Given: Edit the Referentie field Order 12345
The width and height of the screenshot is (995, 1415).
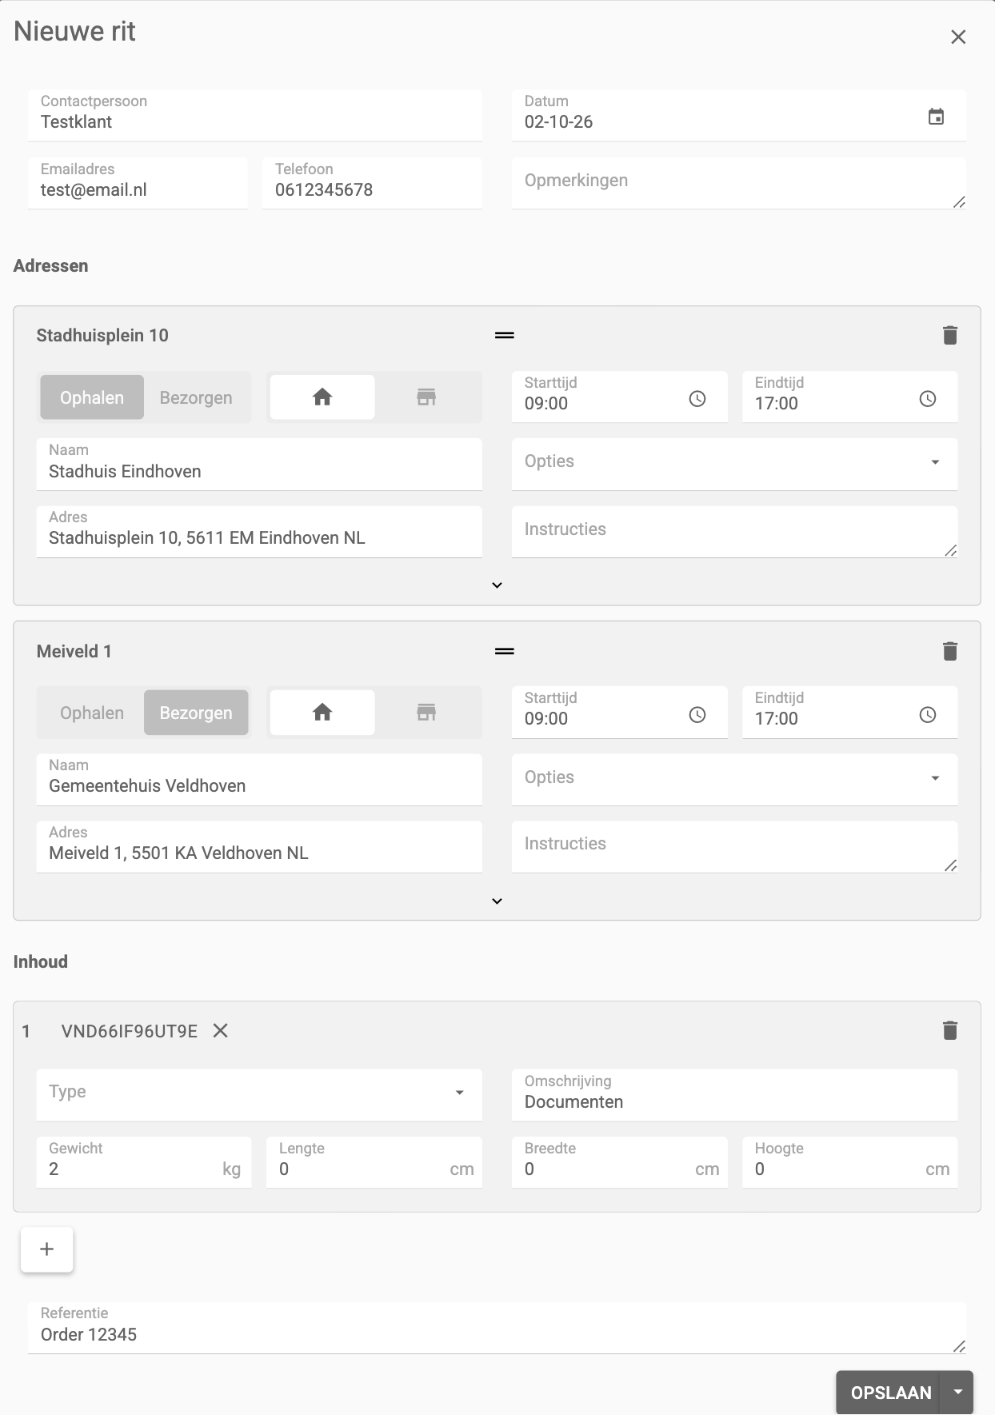Looking at the screenshot, I should point(497,1327).
